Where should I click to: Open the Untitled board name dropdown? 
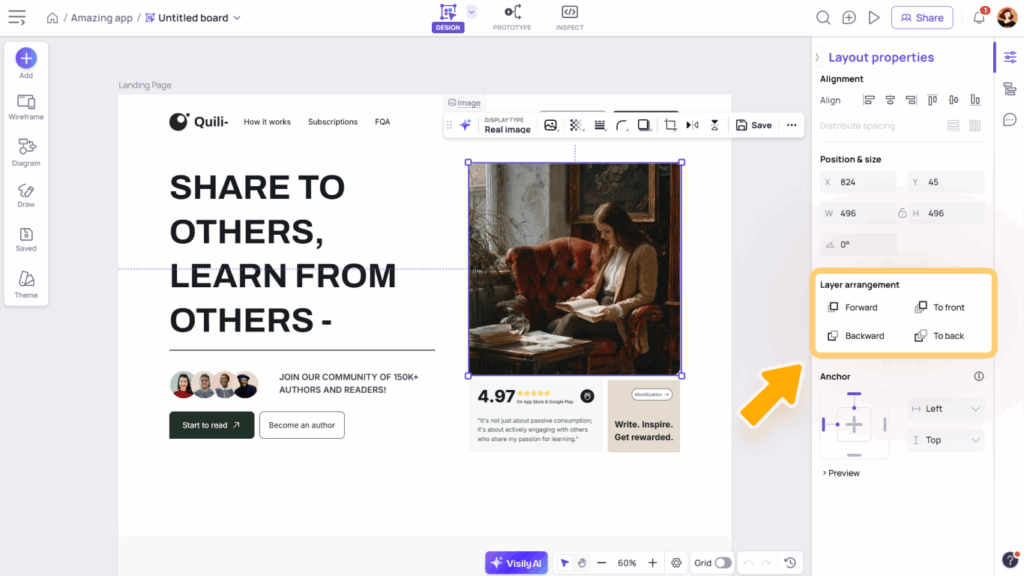(x=237, y=18)
